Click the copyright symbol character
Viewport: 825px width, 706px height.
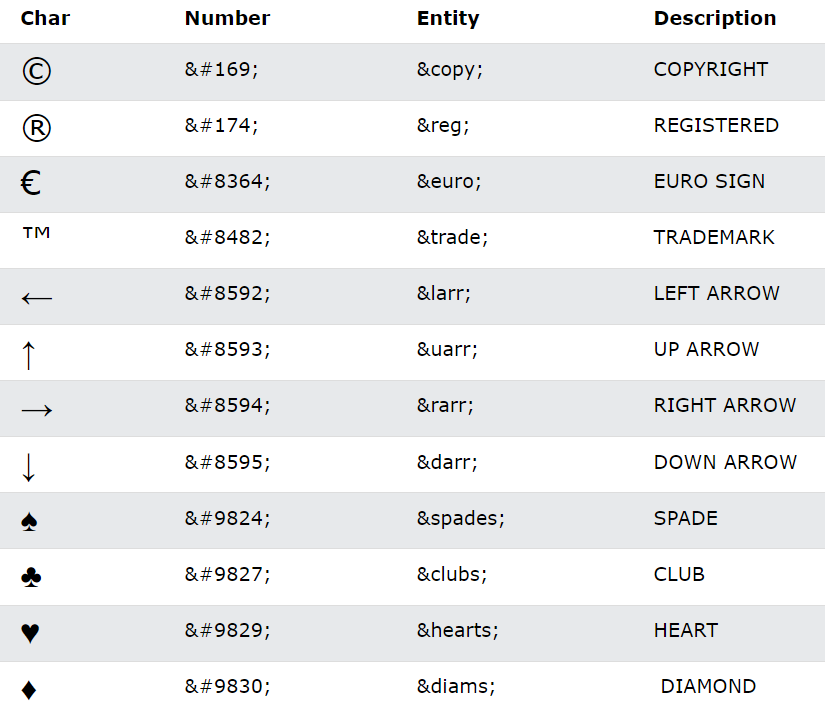[x=36, y=71]
